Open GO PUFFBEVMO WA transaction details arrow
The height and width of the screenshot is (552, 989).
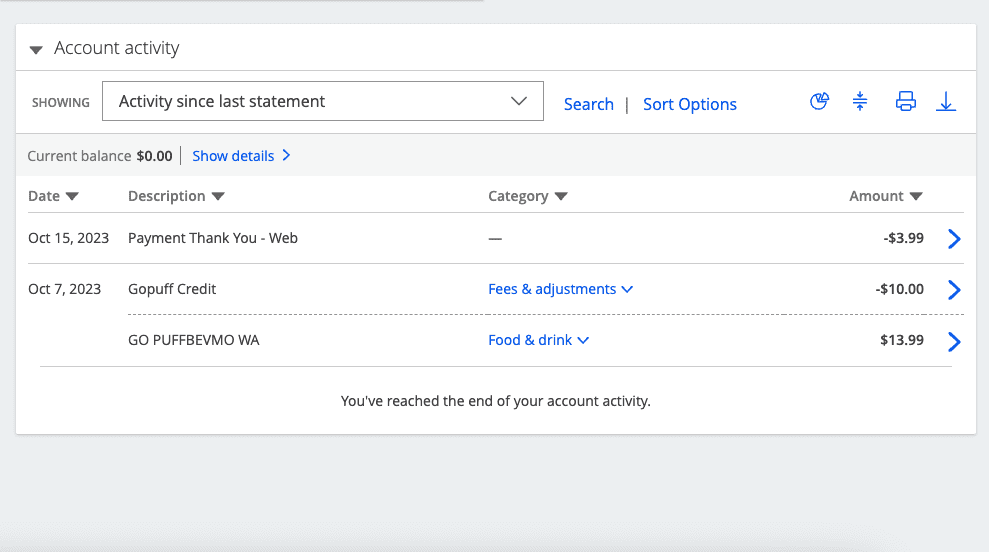[954, 342]
